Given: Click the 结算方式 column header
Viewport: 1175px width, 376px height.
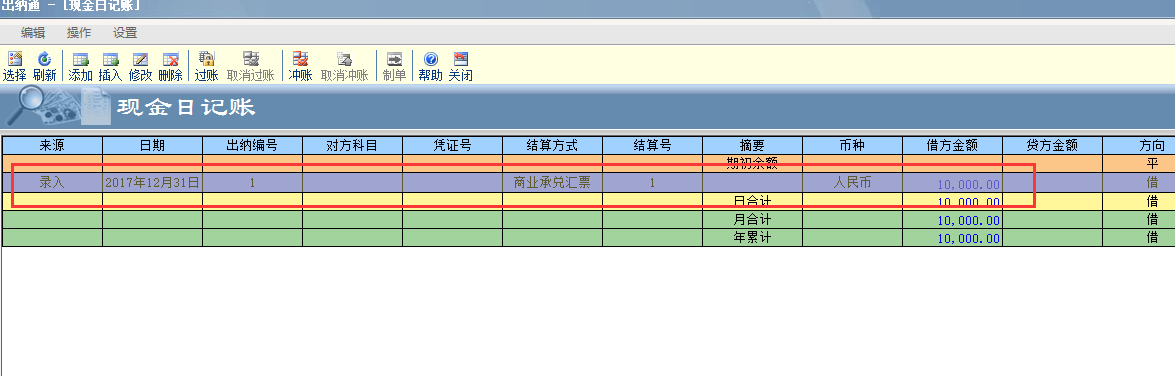Looking at the screenshot, I should [552, 145].
